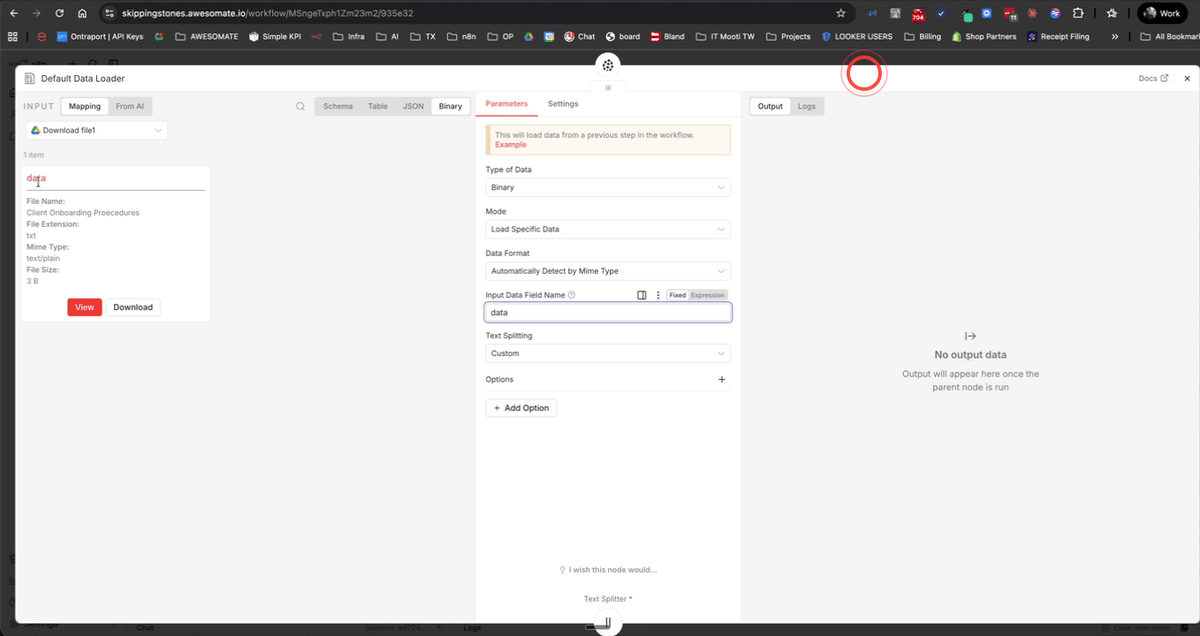Image resolution: width=1200 pixels, height=636 pixels.
Task: Click the extension icon with 704 badge
Action: [x=918, y=14]
